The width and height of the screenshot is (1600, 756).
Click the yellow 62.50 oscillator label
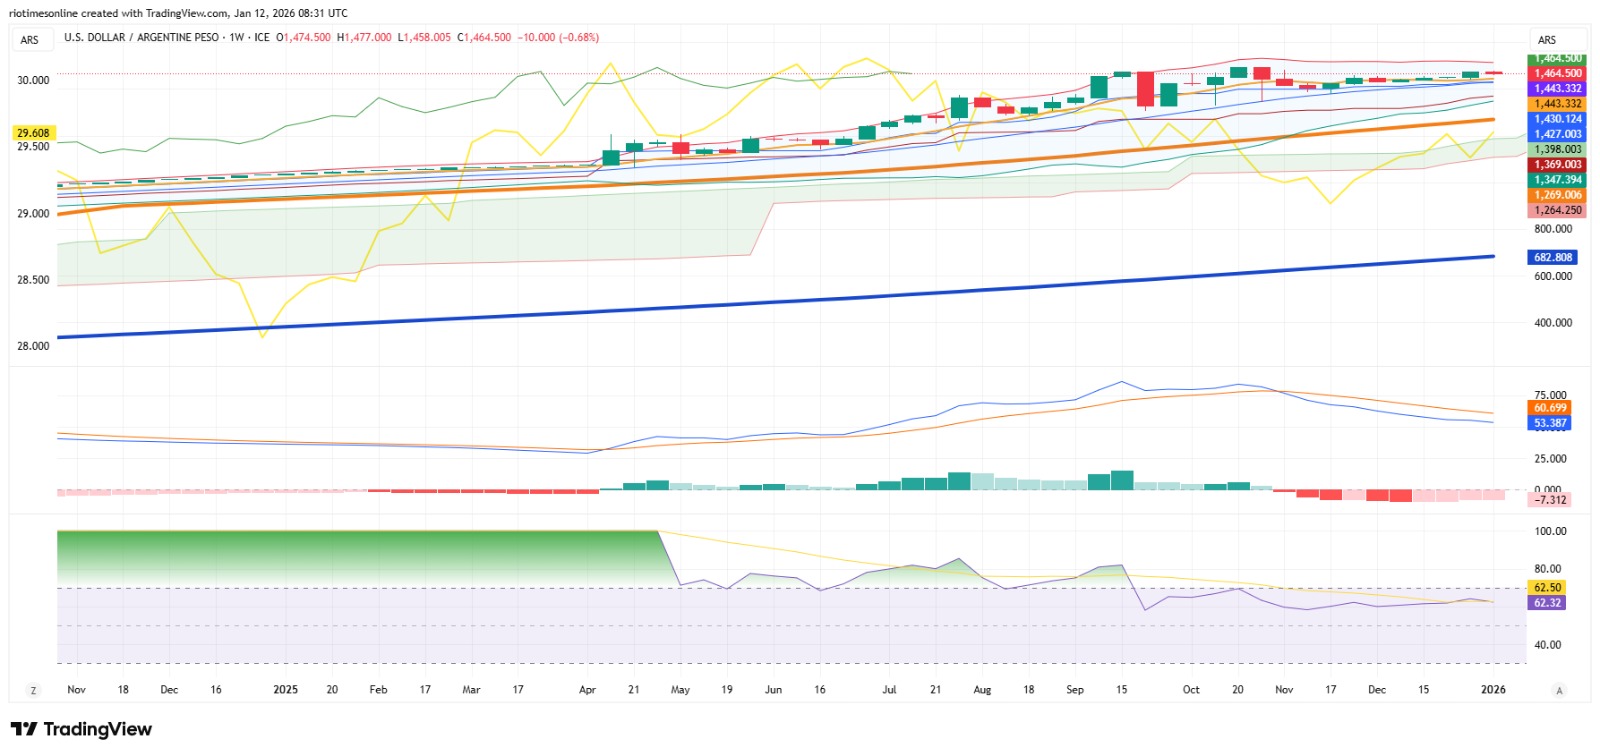(1547, 587)
